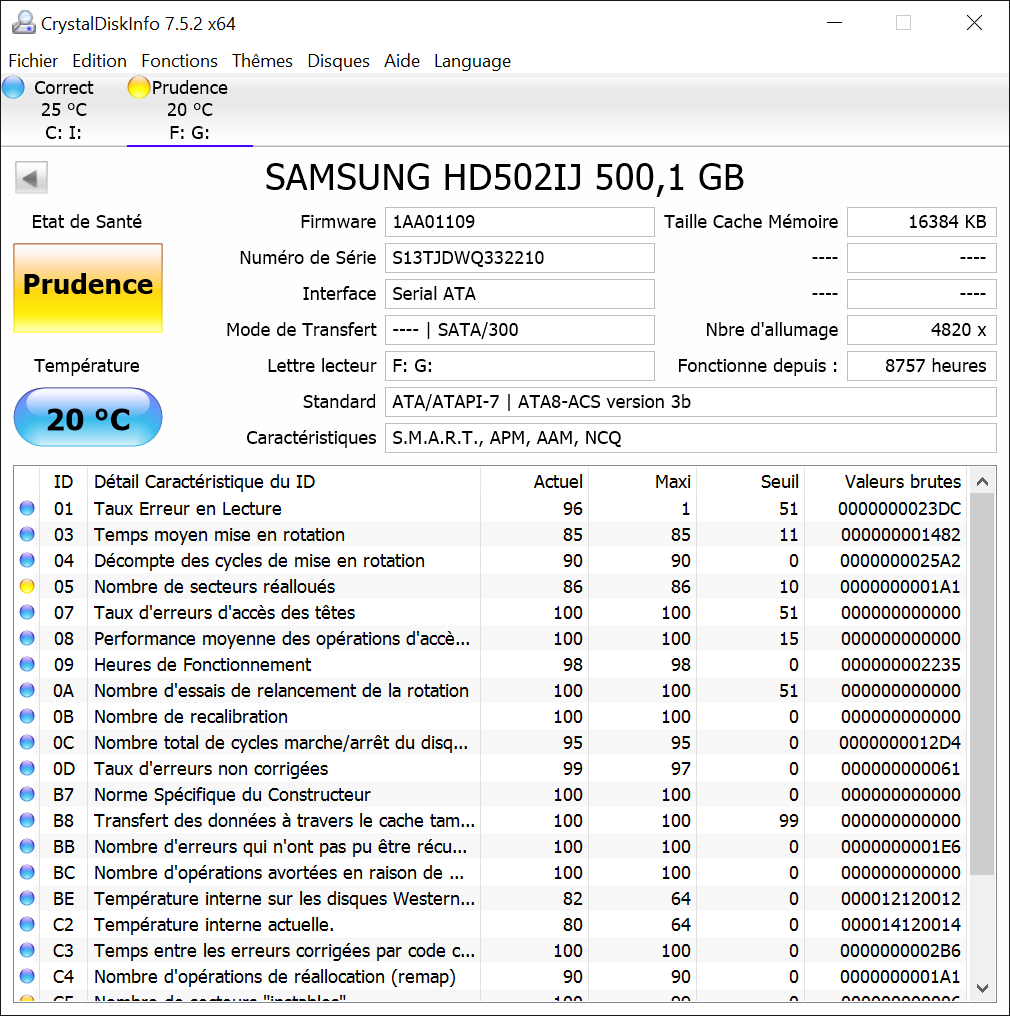
Task: Click the Firmware field 1AA01109
Action: tap(519, 222)
